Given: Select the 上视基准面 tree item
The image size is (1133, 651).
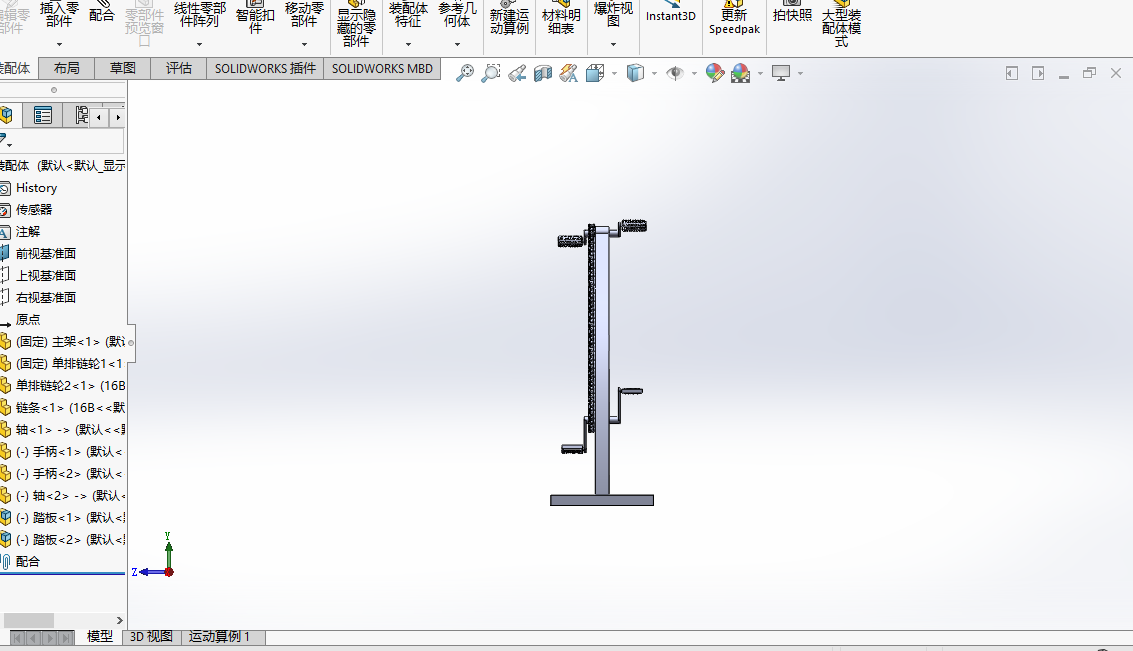Looking at the screenshot, I should [46, 275].
